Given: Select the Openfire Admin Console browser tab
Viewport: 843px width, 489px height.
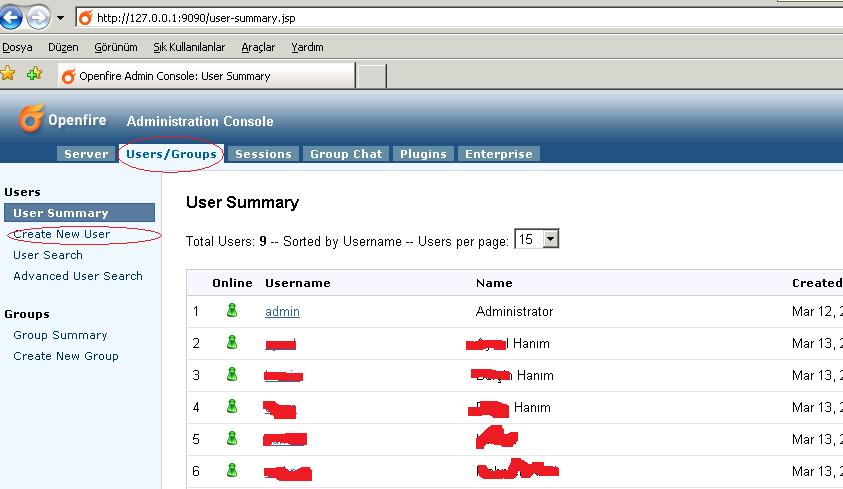Looking at the screenshot, I should point(206,76).
